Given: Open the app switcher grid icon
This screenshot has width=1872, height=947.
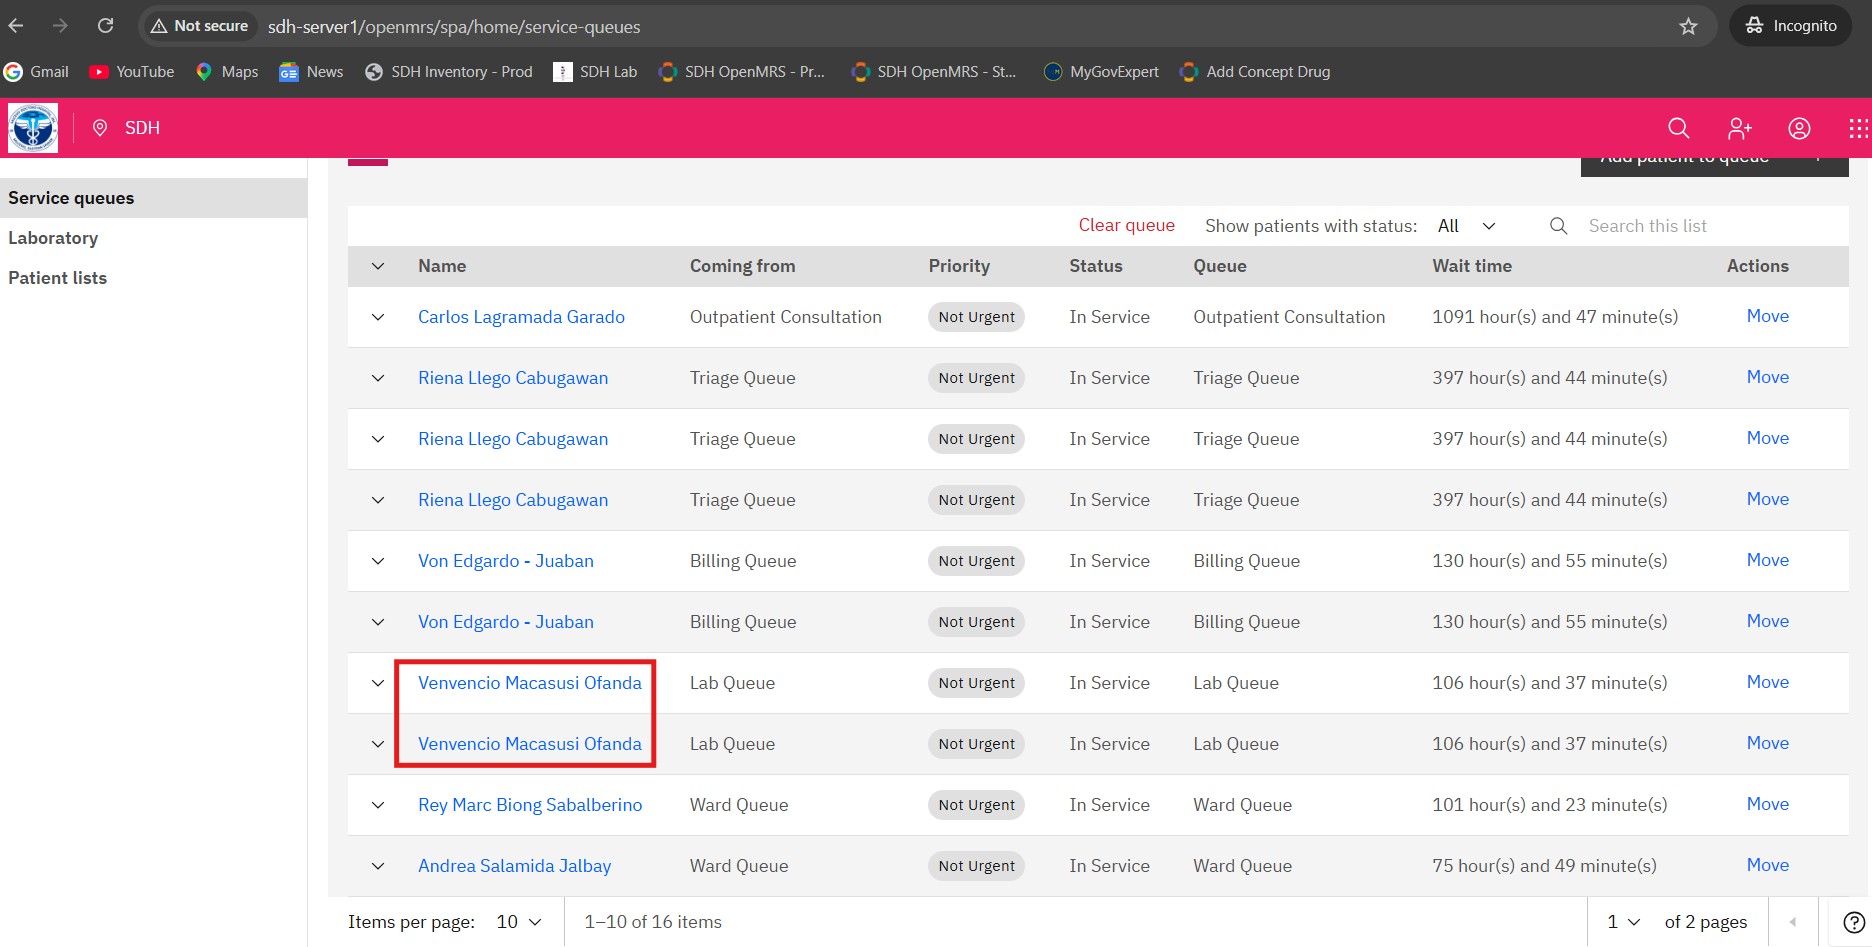Looking at the screenshot, I should pos(1857,128).
